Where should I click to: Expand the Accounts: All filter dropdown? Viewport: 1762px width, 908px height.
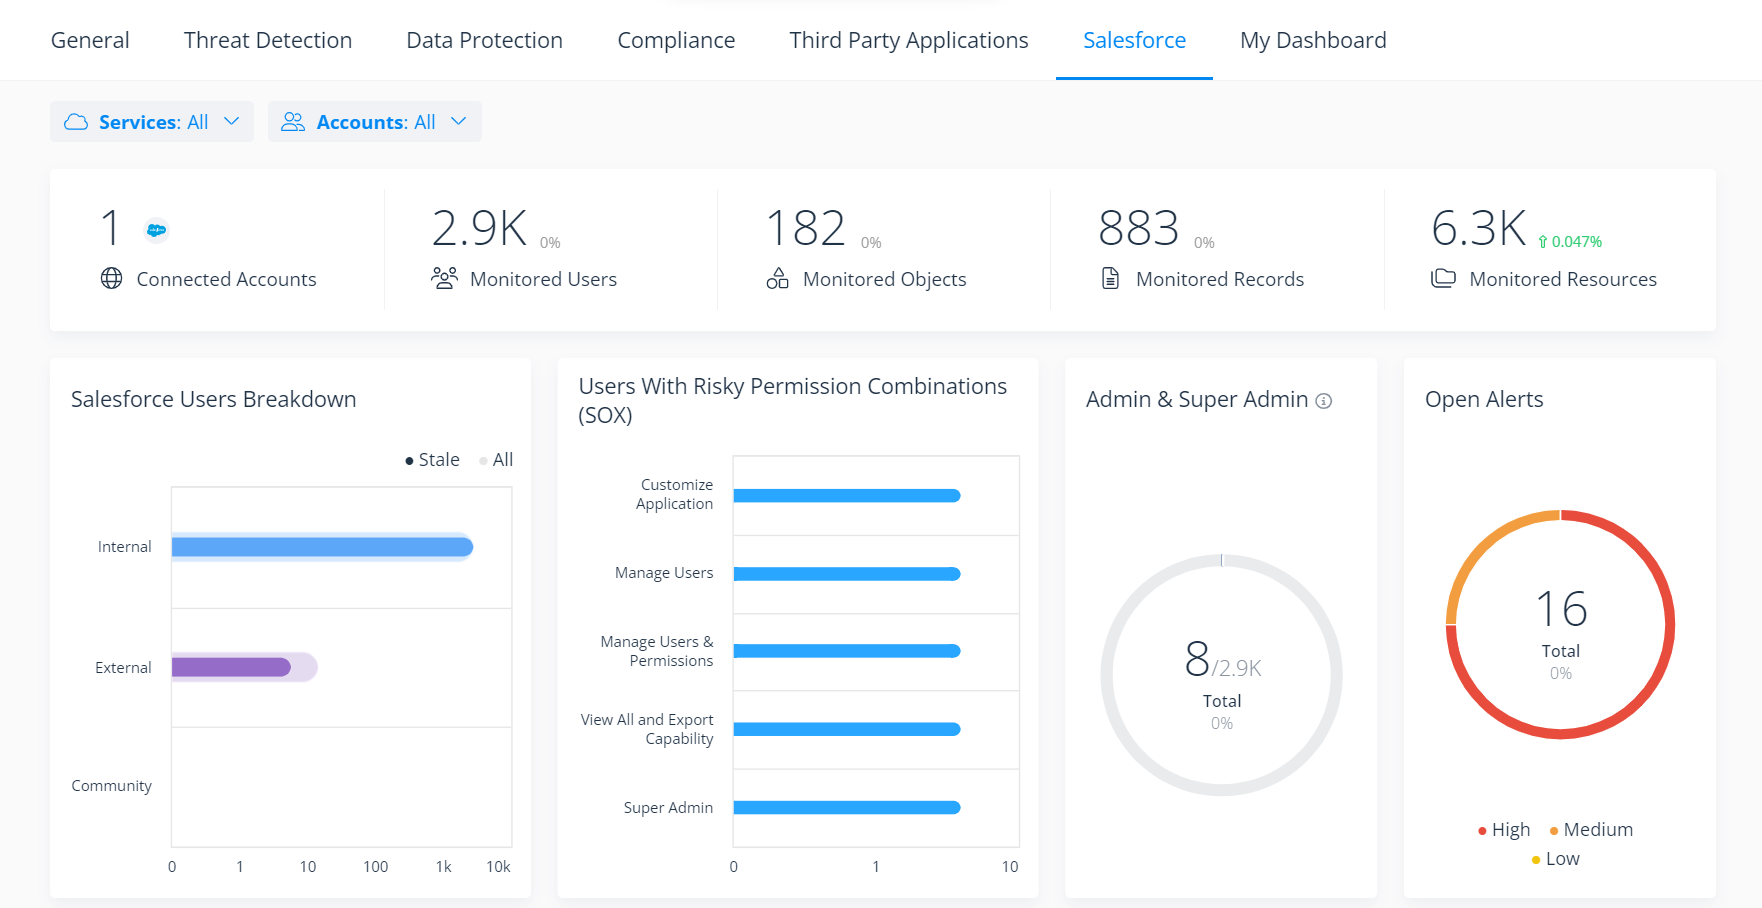pyautogui.click(x=375, y=121)
